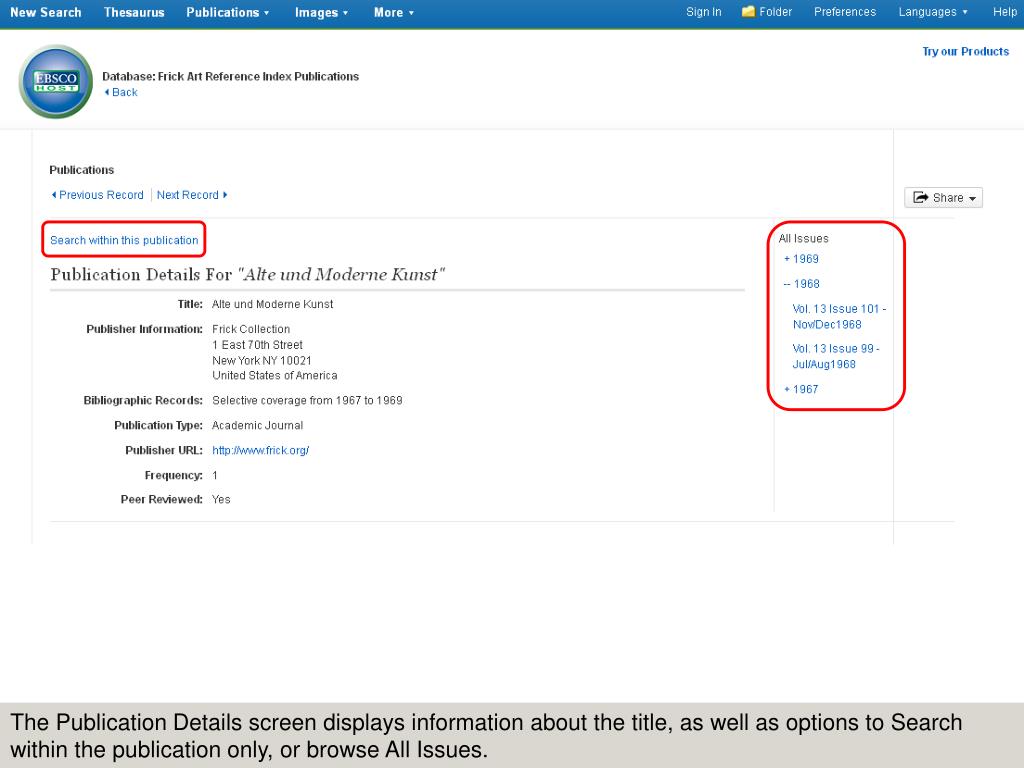Click the '1 East 70th Street' address line

257,345
